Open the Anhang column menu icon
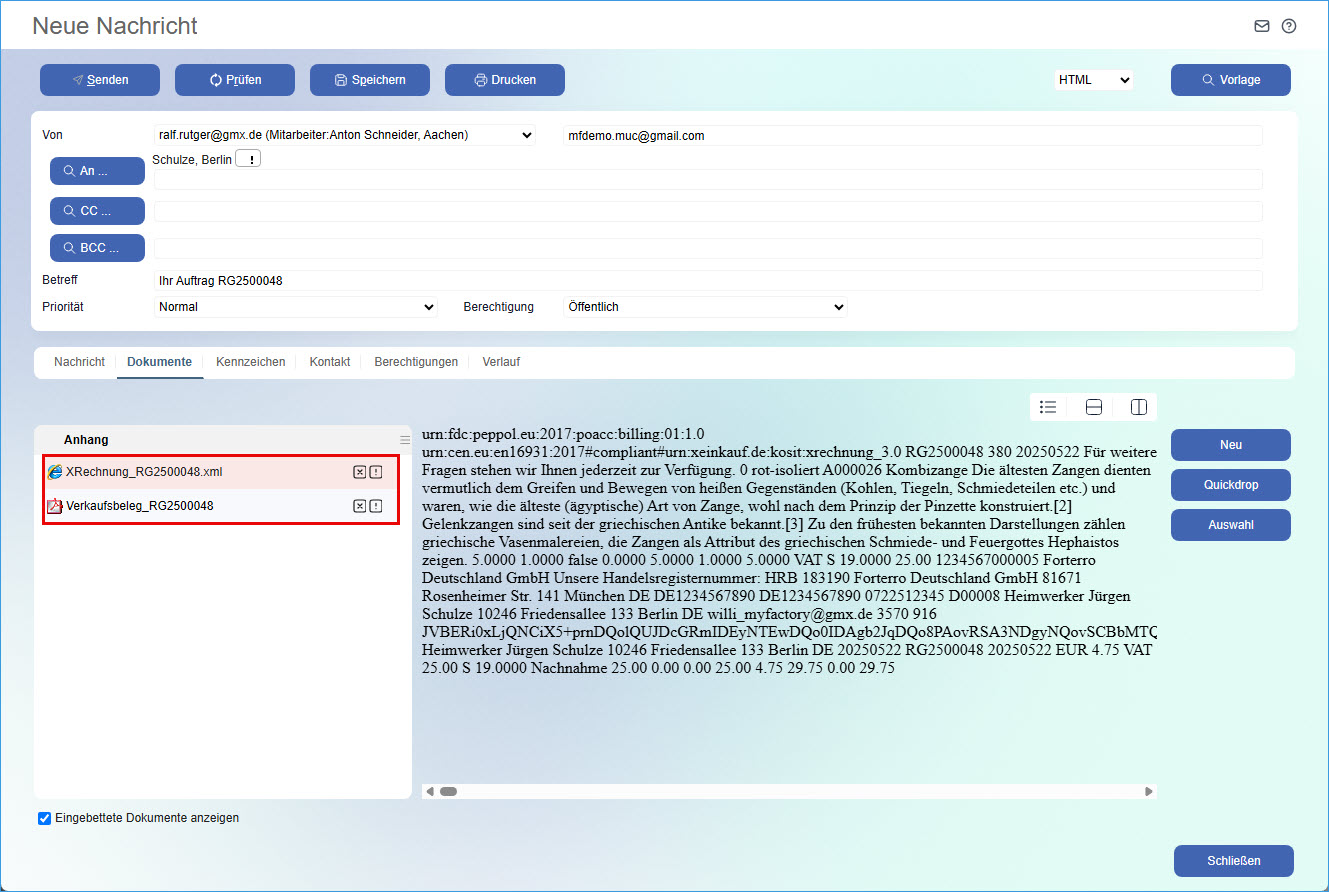Image resolution: width=1329 pixels, height=892 pixels. point(405,440)
